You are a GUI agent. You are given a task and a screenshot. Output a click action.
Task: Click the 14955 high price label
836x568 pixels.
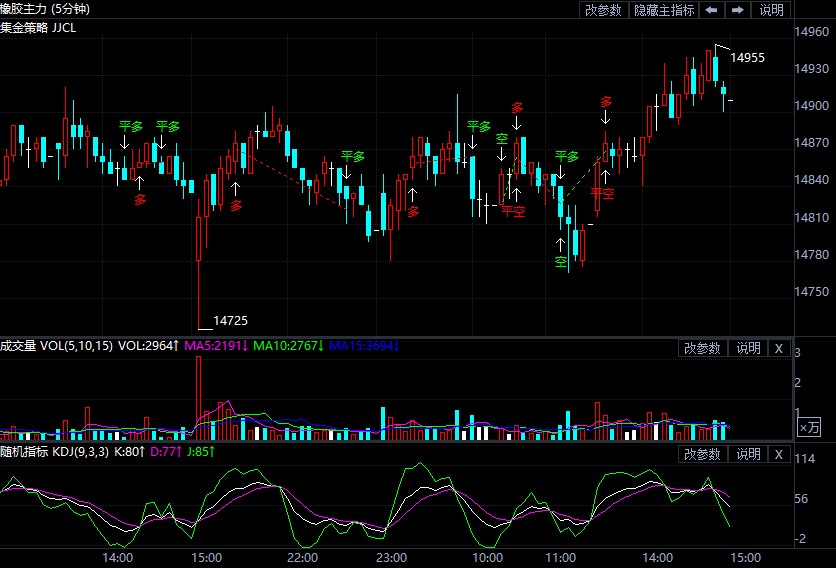pos(747,58)
